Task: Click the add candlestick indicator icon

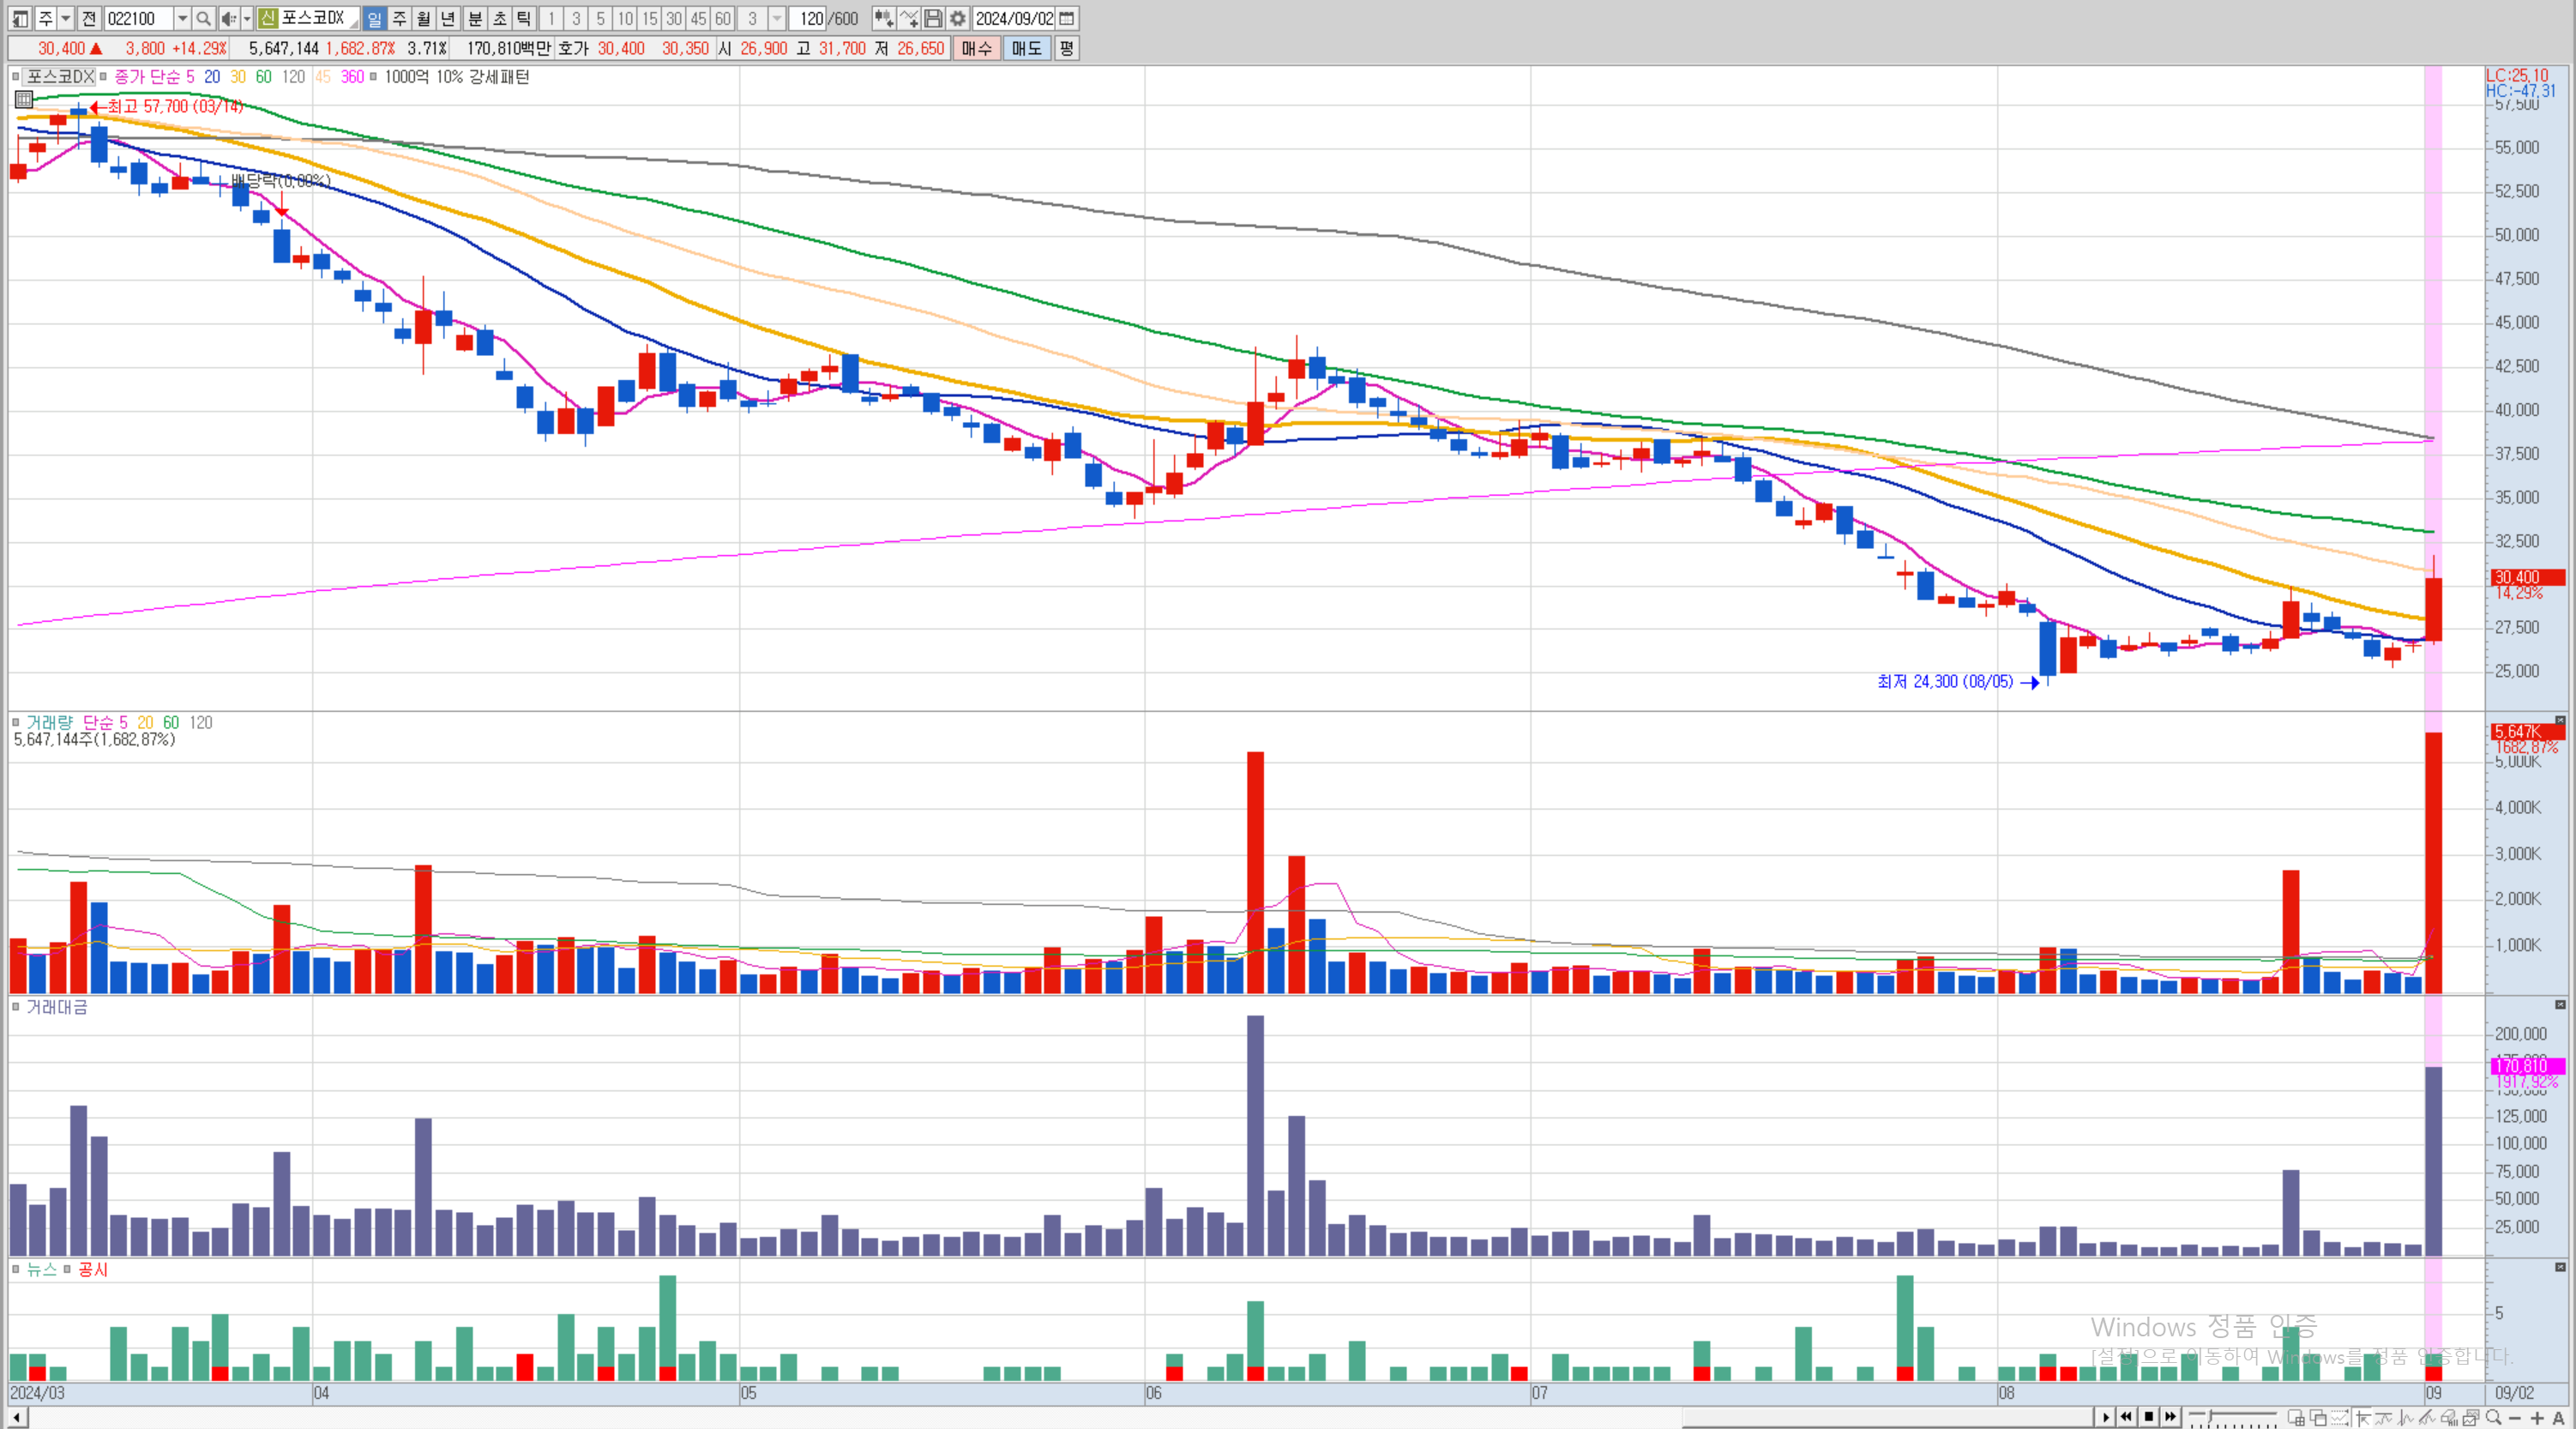Action: 883,18
